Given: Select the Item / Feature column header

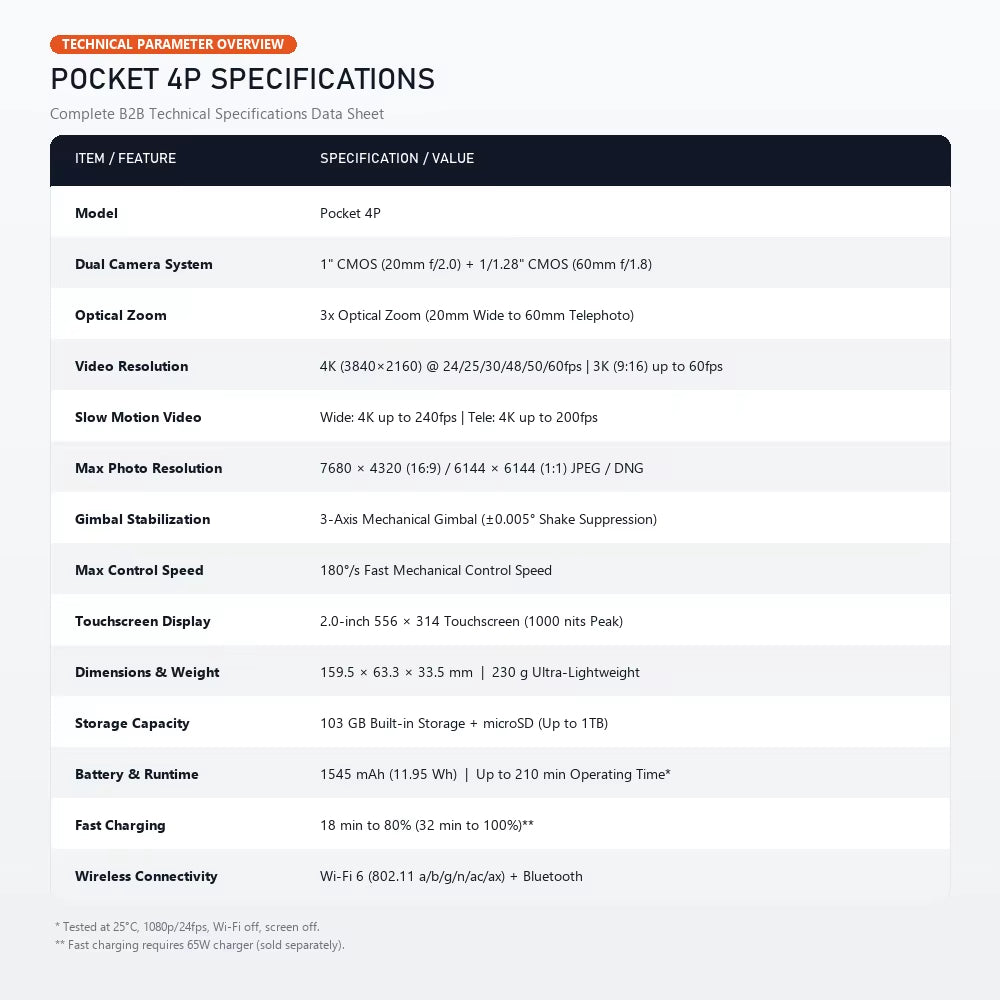Looking at the screenshot, I should [125, 158].
